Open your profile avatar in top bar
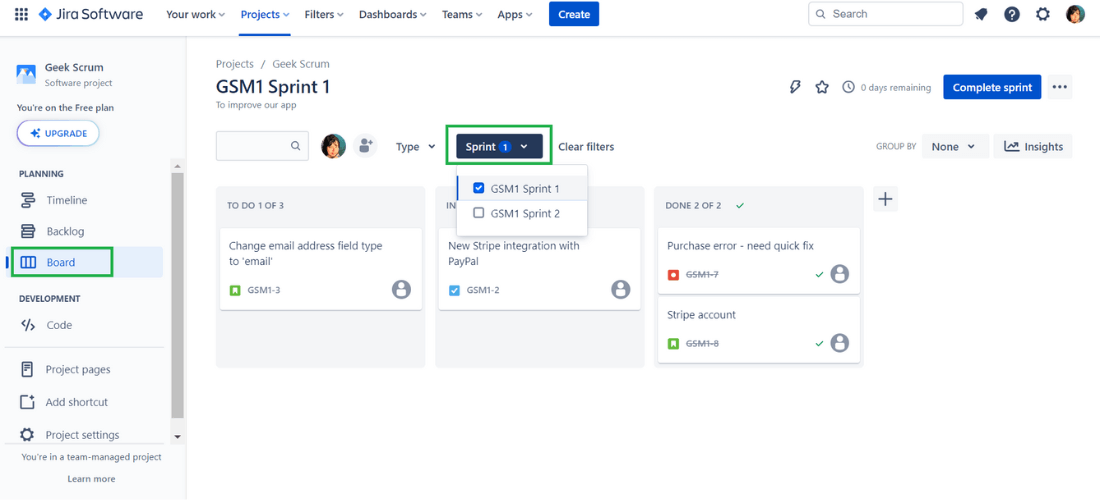This screenshot has height=500, width=1100. (x=1075, y=14)
